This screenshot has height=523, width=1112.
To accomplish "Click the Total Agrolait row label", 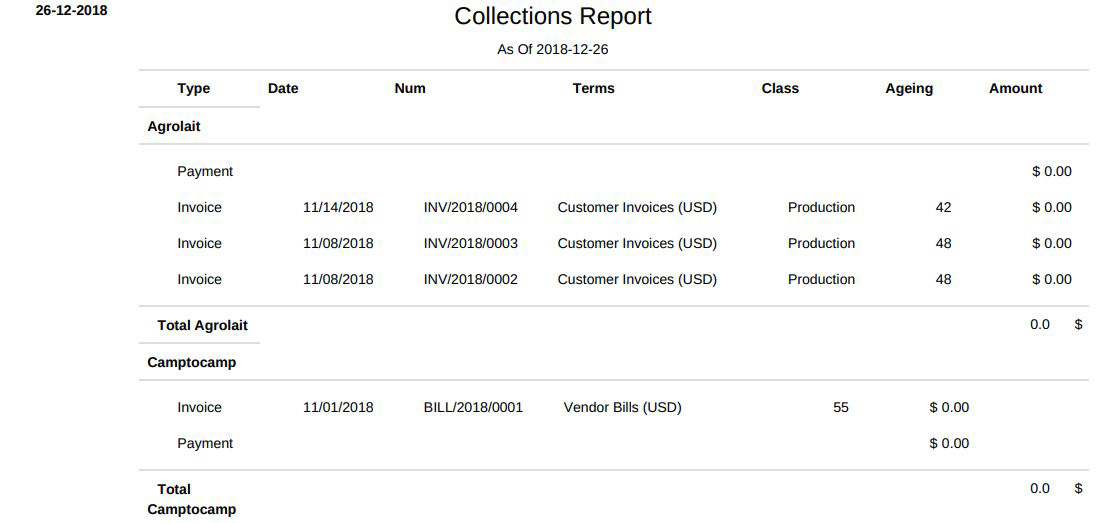I will [x=203, y=326].
